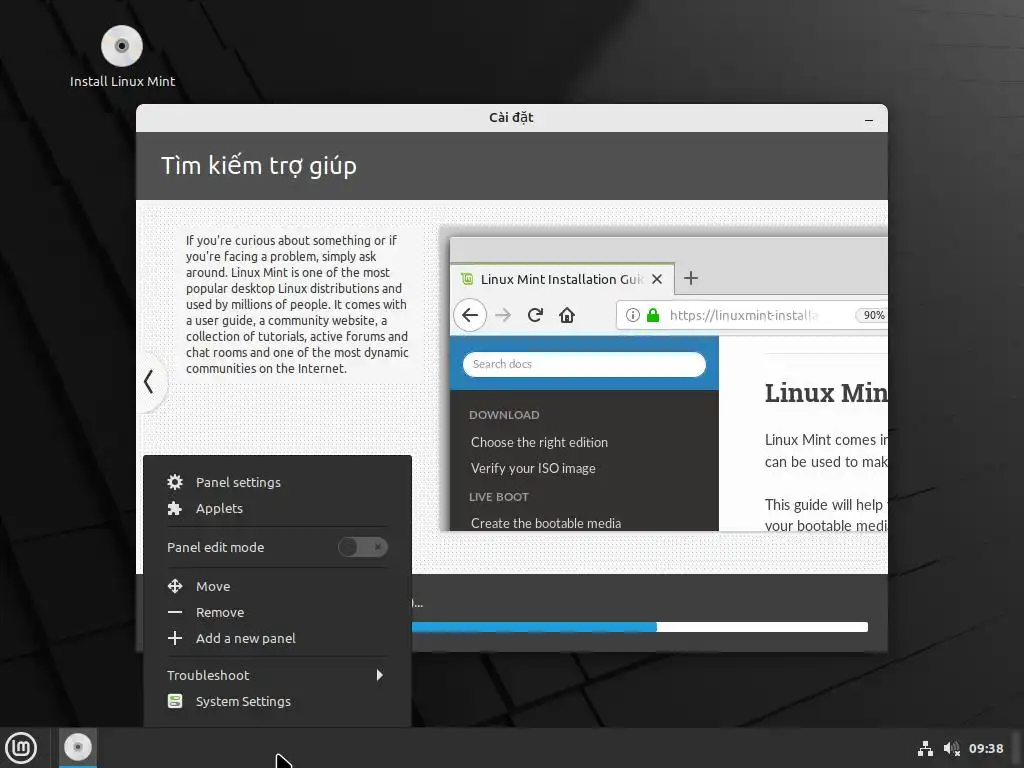Click the new tab plus button

pyautogui.click(x=690, y=278)
